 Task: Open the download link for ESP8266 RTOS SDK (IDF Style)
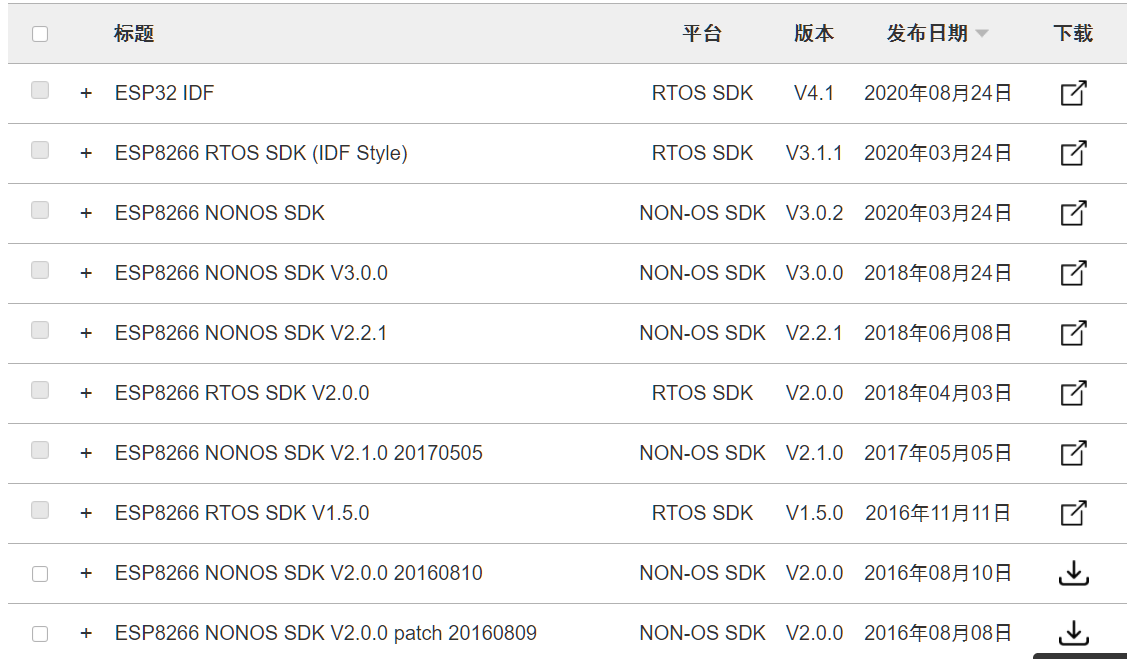click(1072, 153)
